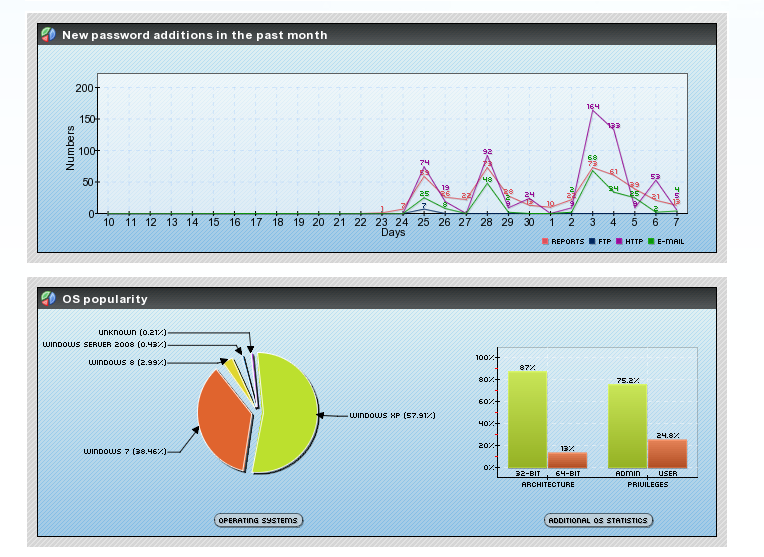Click the Operating Systems button

click(x=258, y=520)
